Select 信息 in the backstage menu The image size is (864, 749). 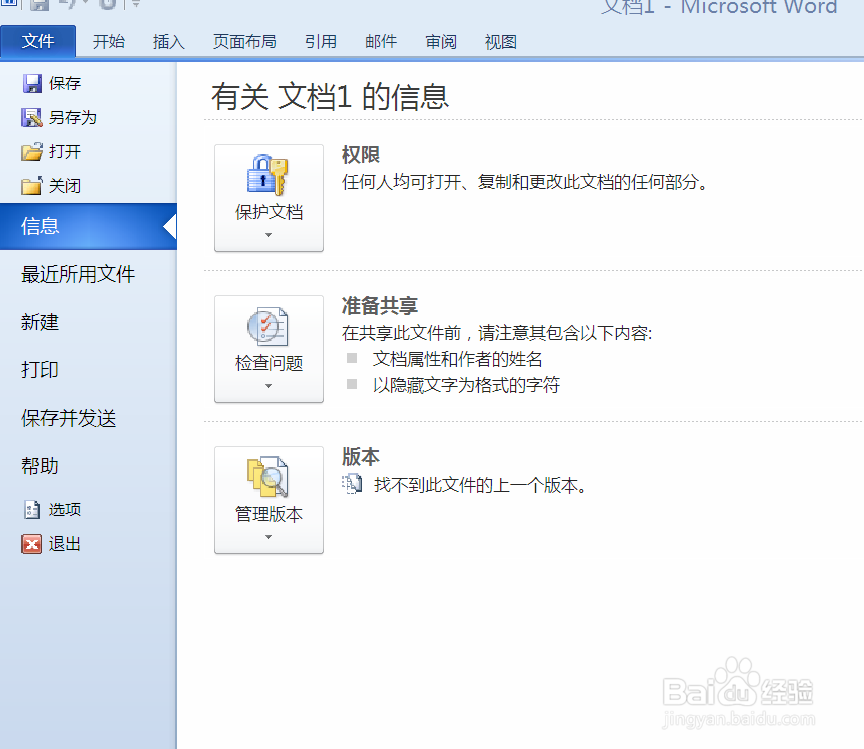click(88, 227)
